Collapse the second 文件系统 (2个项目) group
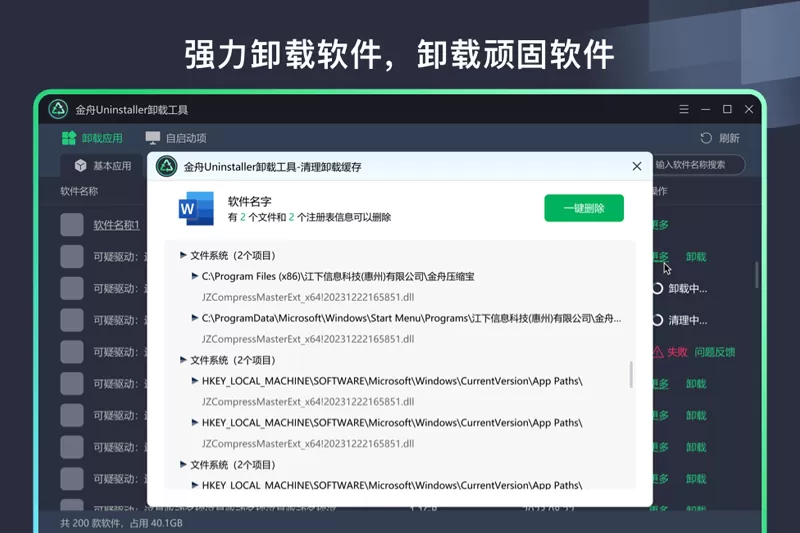This screenshot has width=800, height=533. click(183, 360)
